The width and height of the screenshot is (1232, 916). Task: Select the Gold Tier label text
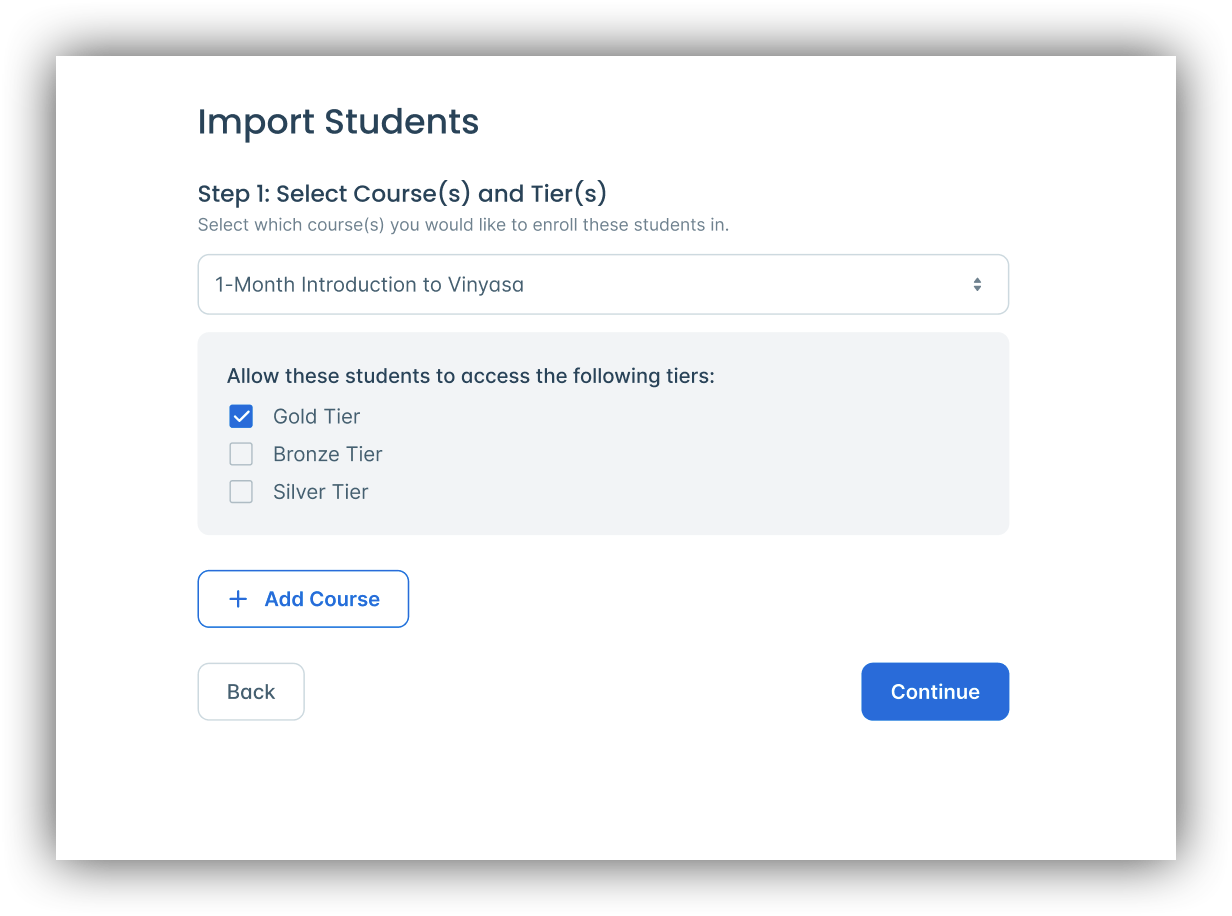point(316,416)
